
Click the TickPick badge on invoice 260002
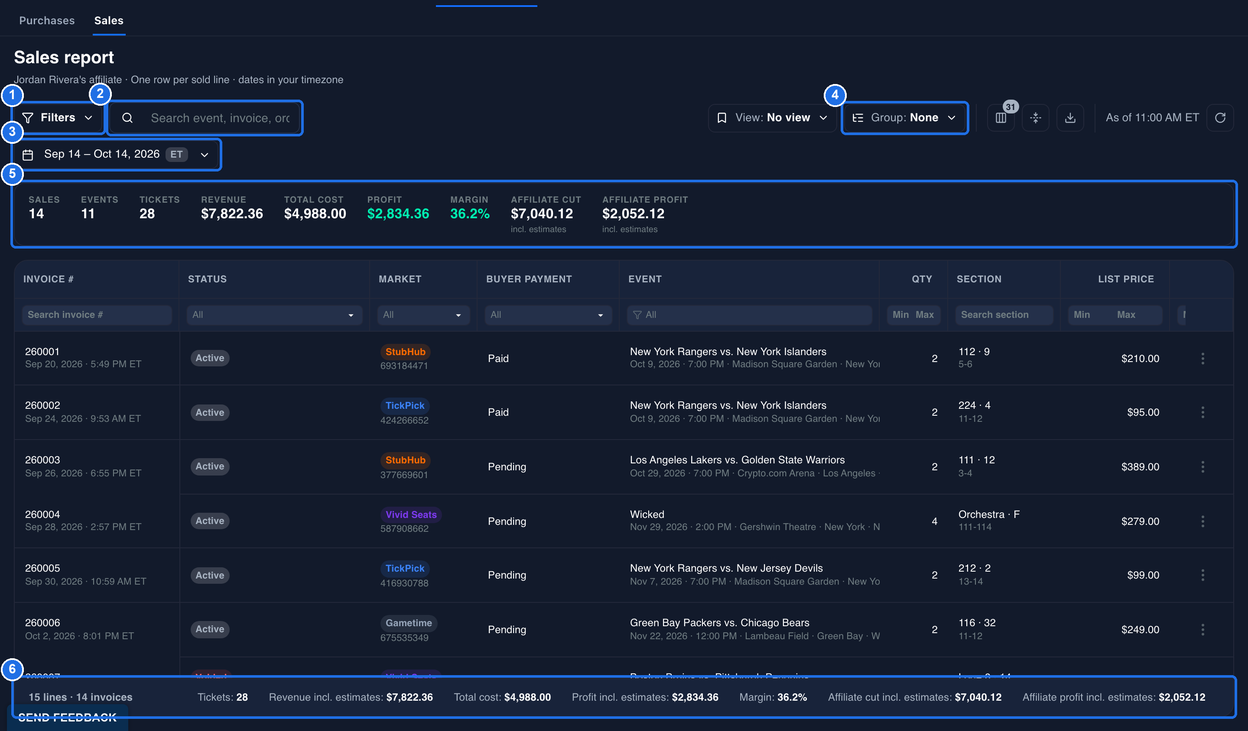click(x=405, y=406)
